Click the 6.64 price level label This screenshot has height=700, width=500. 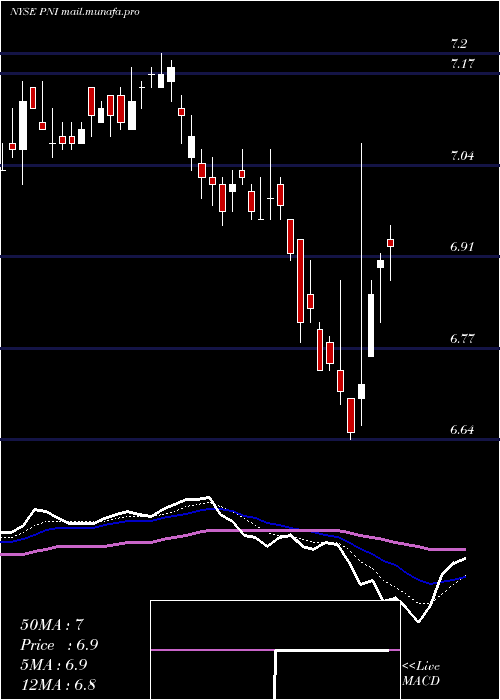[462, 430]
